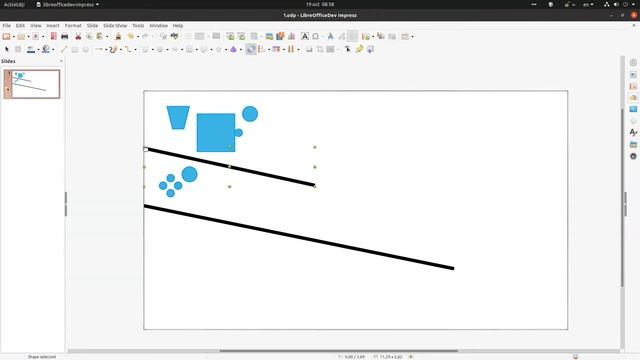
Task: Click the Save document icon
Action: 36,36
